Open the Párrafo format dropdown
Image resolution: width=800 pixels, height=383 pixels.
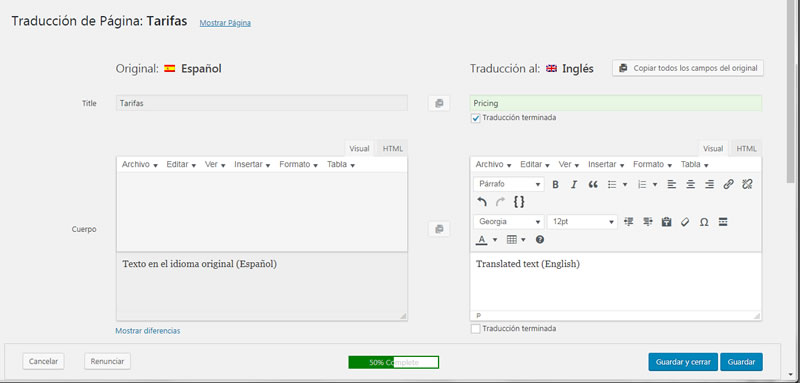(x=509, y=185)
